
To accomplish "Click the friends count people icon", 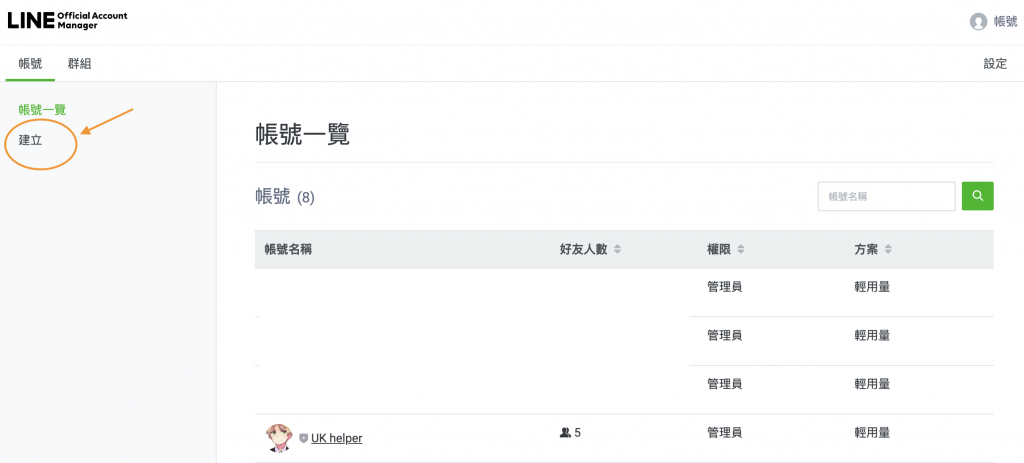I will [x=565, y=433].
